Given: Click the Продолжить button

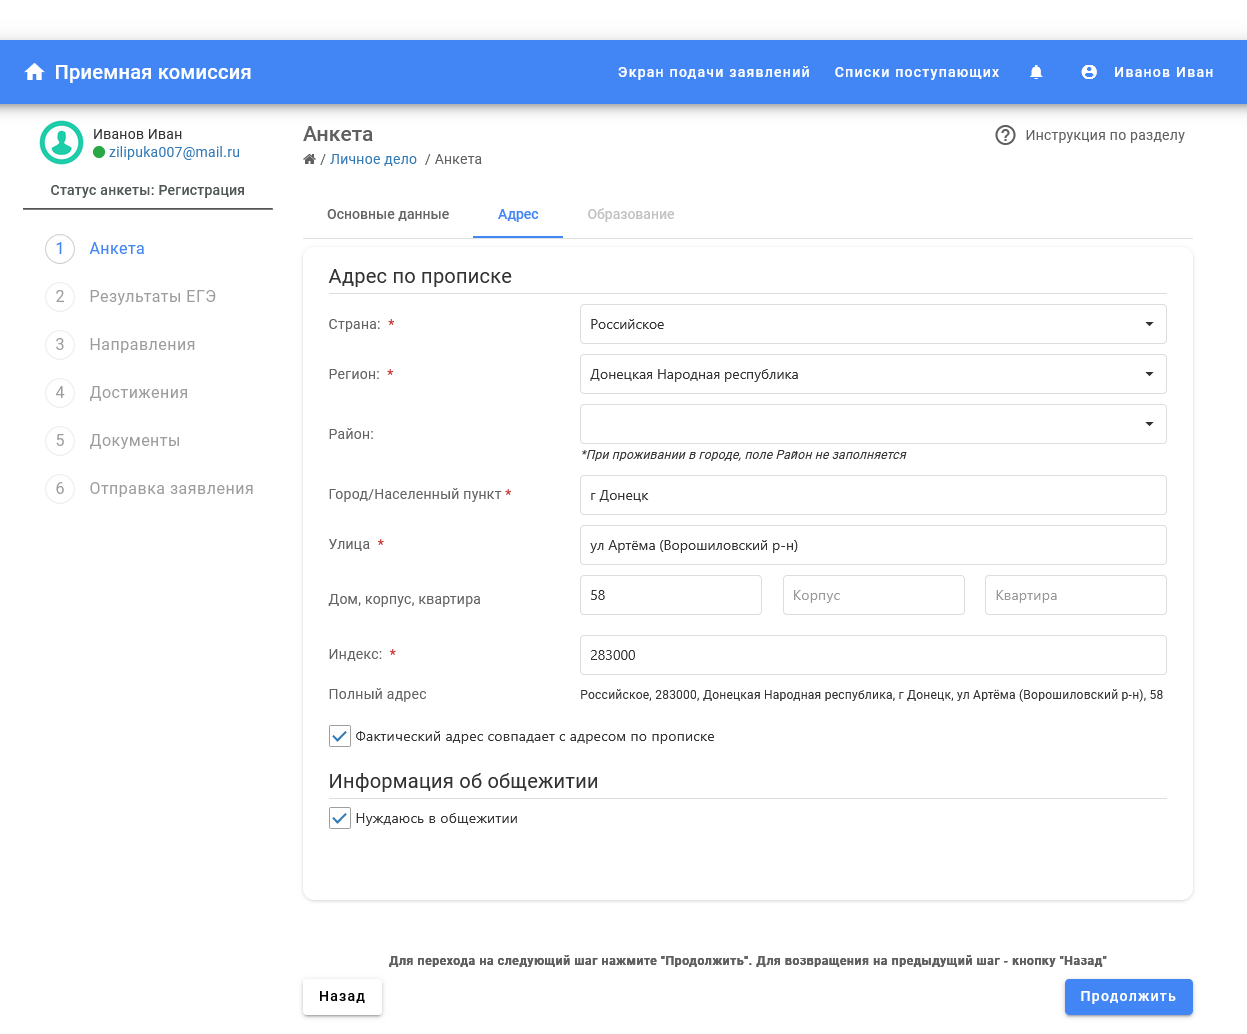Looking at the screenshot, I should (1128, 997).
